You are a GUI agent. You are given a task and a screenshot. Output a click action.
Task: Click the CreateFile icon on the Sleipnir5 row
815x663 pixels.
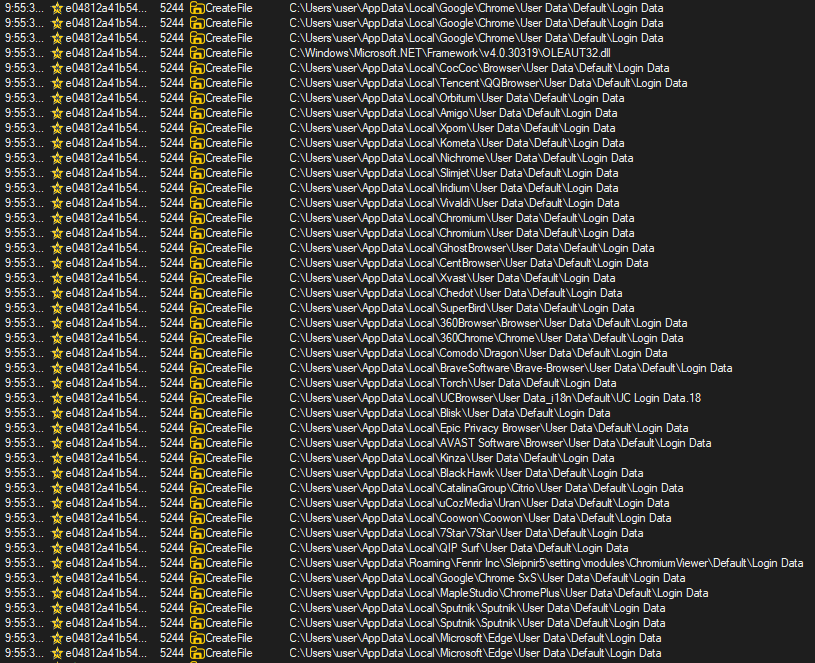(x=197, y=563)
